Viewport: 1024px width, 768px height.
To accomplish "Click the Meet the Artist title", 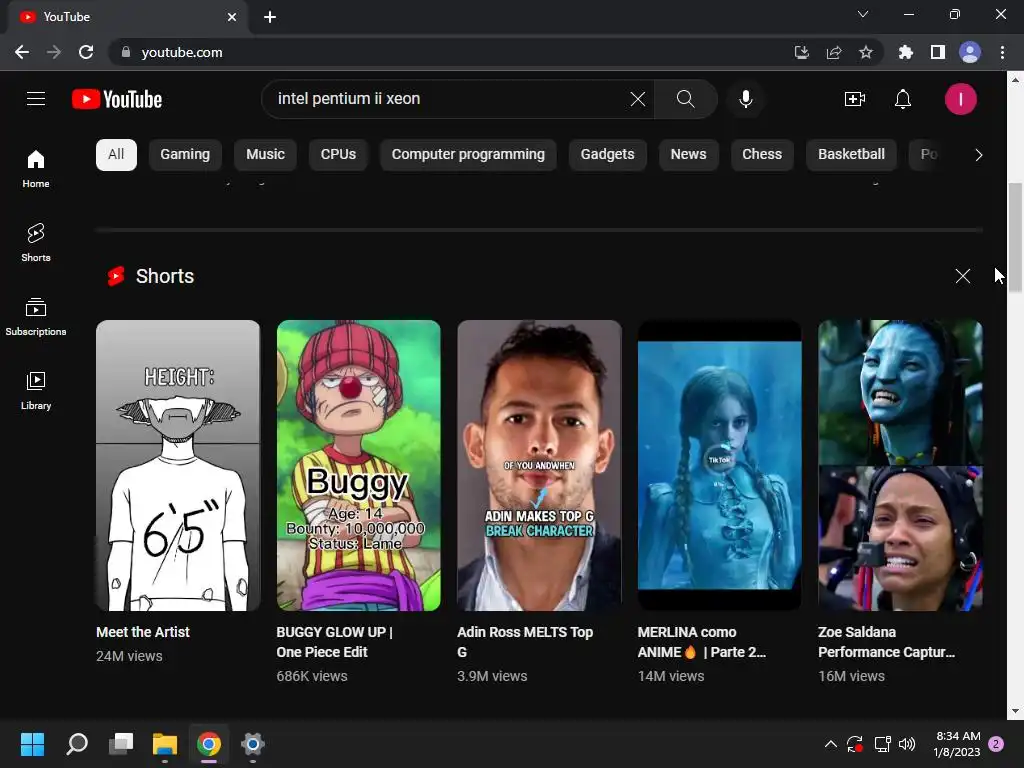I will point(143,632).
